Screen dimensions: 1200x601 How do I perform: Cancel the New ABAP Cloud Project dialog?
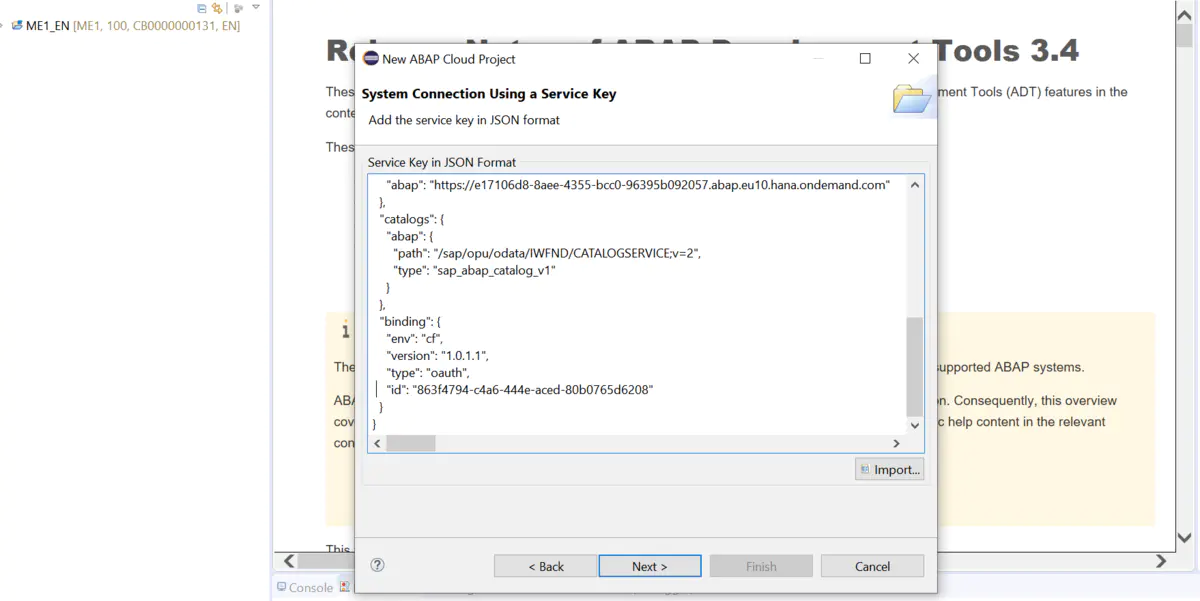[x=872, y=566]
